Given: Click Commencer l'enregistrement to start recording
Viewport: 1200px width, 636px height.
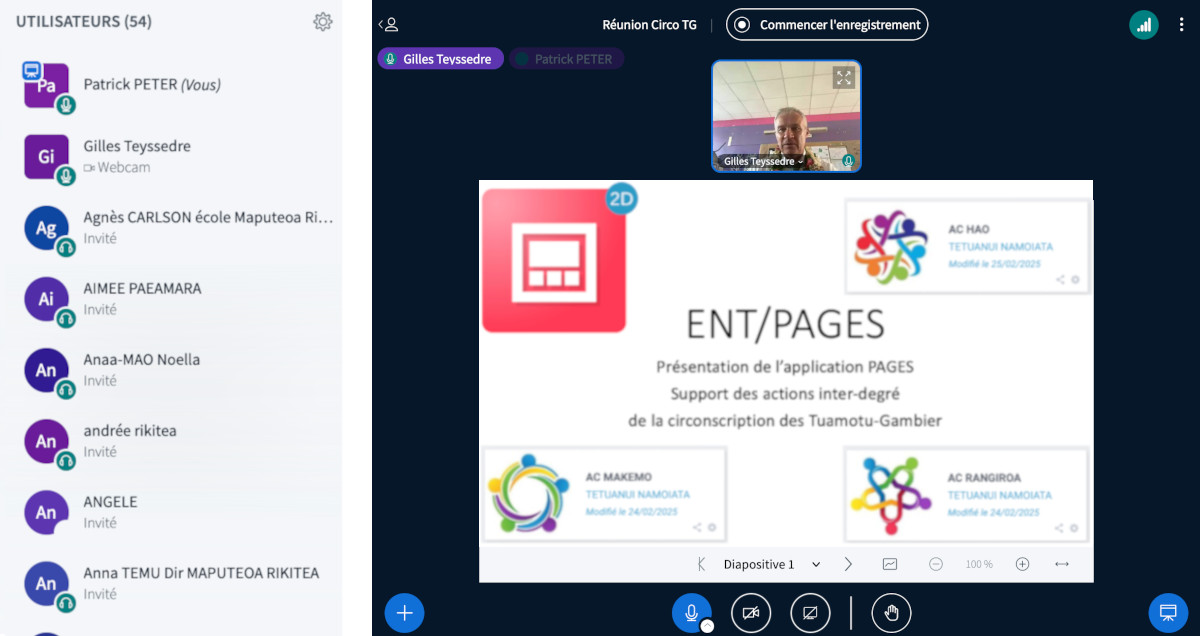Looking at the screenshot, I should click(827, 25).
